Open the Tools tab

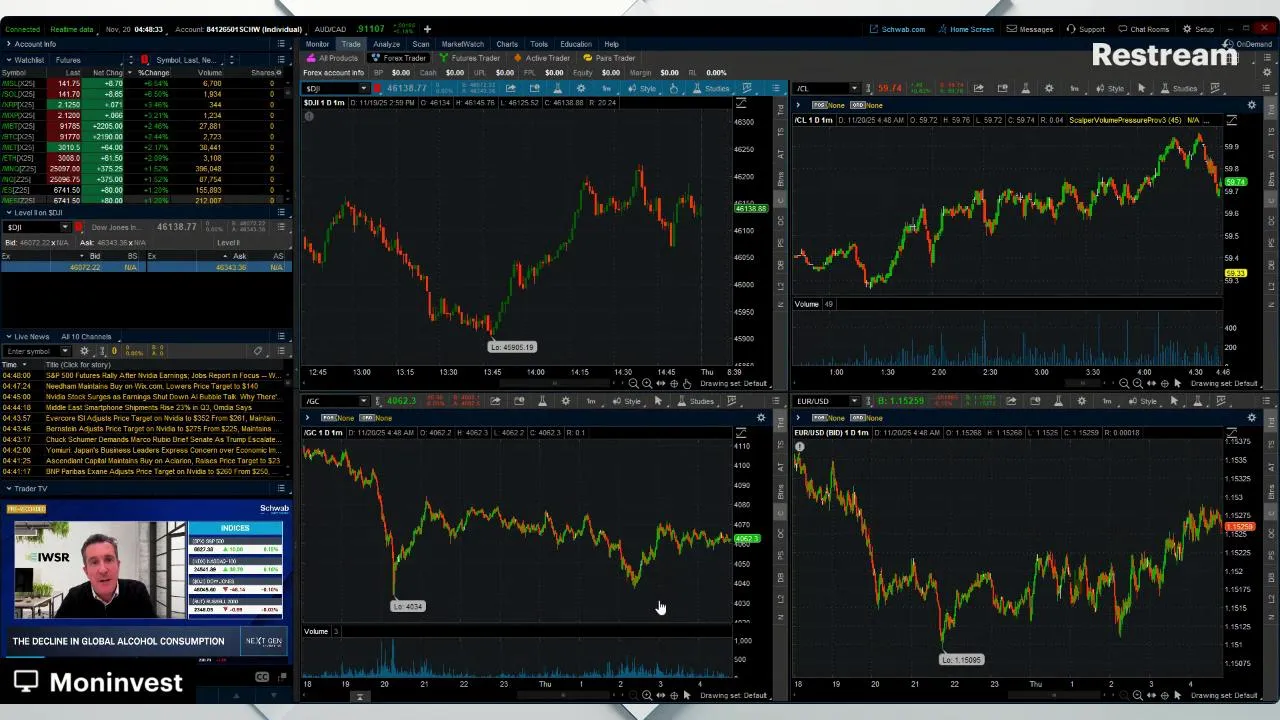539,44
